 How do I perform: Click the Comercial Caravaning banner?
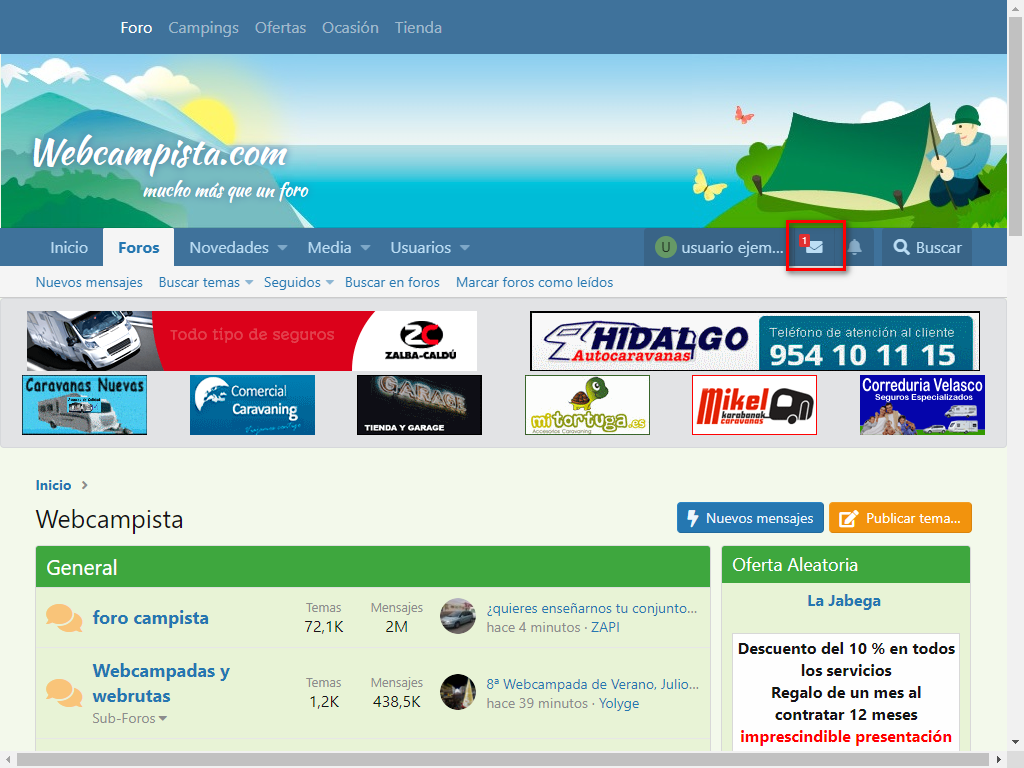click(252, 405)
